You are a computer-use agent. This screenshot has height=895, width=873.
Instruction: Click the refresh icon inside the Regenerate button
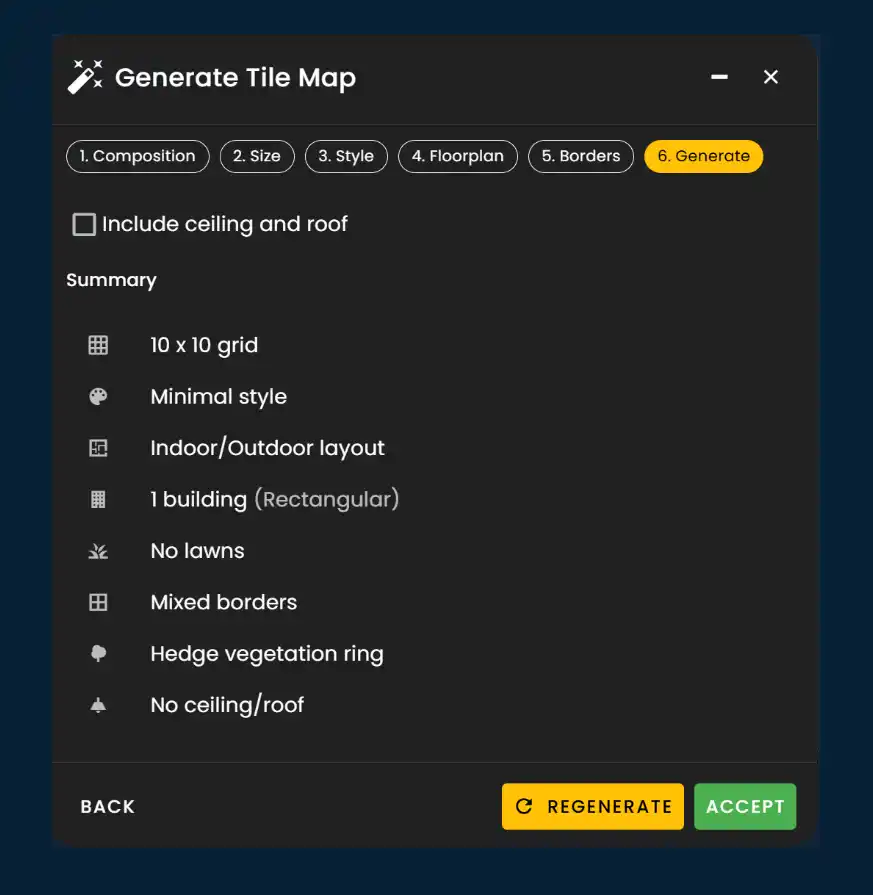[x=524, y=806]
